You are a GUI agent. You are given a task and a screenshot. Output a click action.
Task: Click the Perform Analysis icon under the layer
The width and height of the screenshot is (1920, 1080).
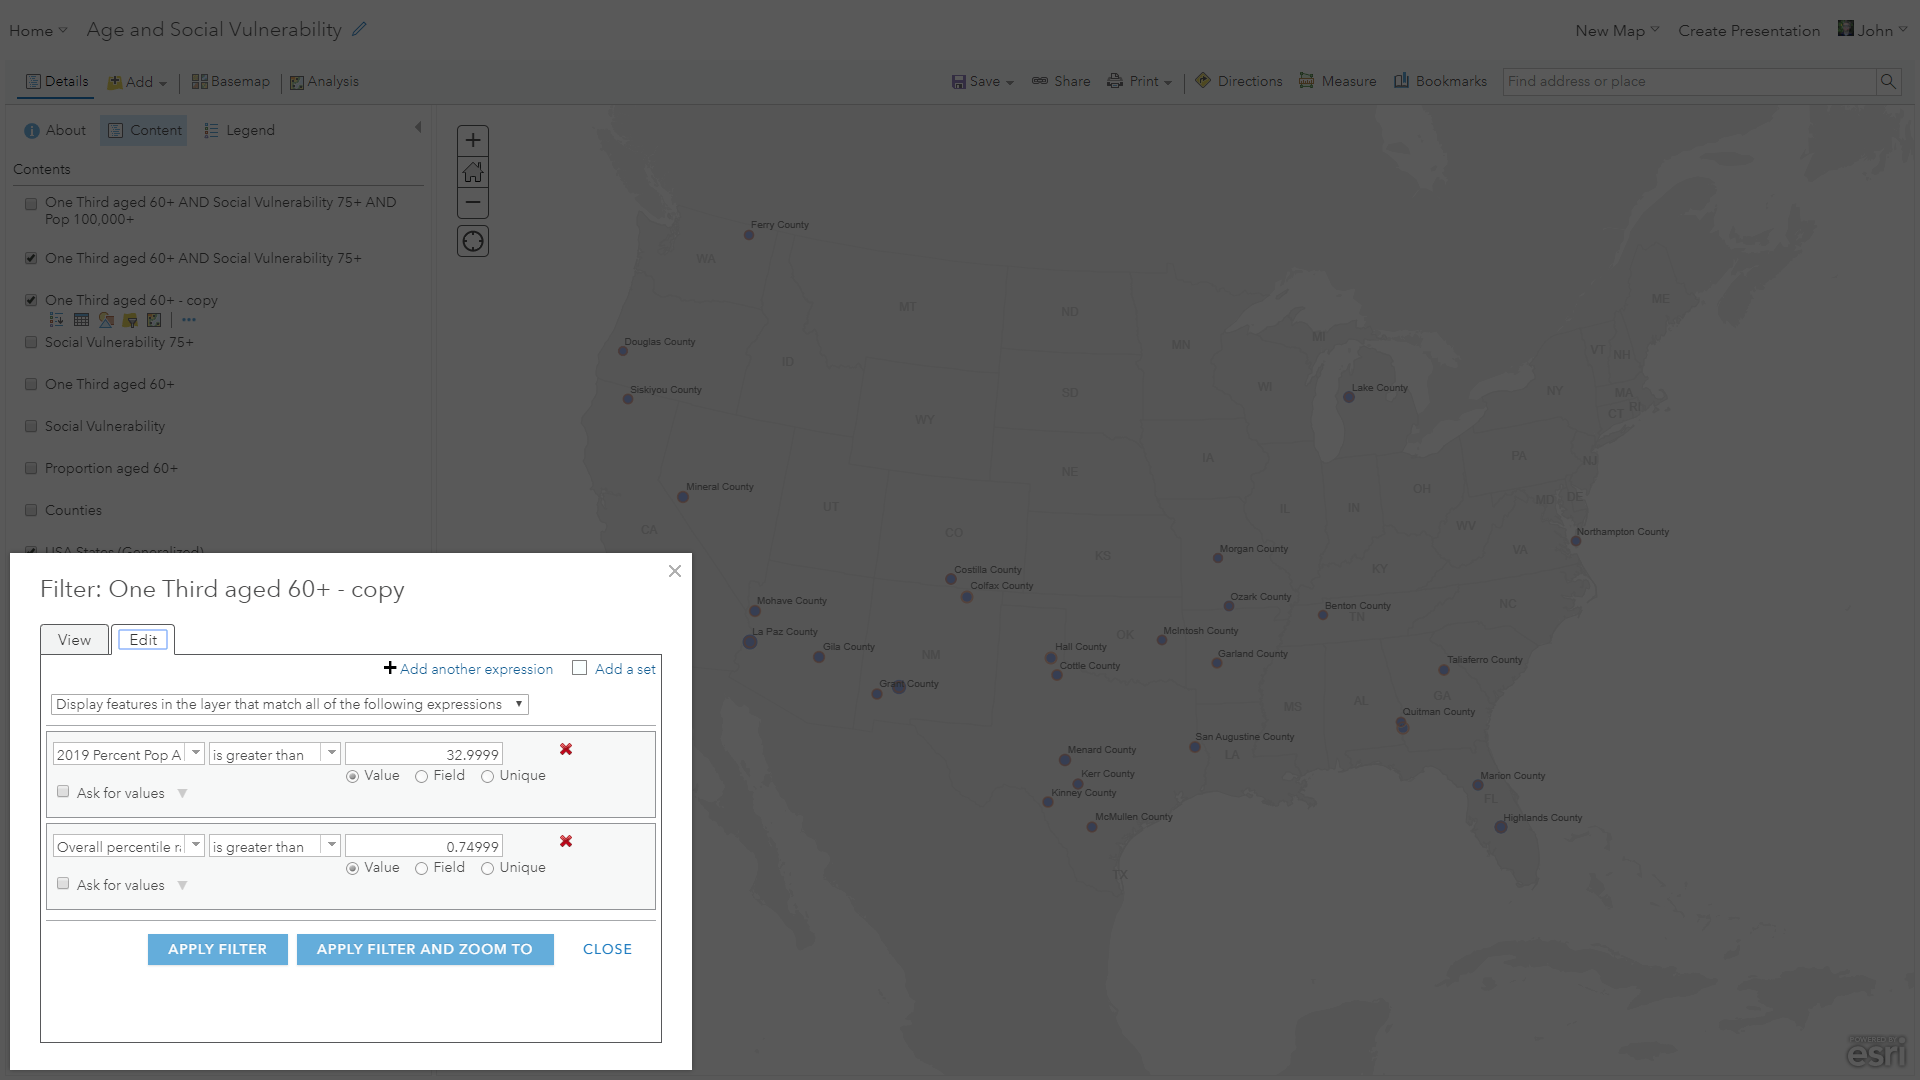pyautogui.click(x=154, y=320)
